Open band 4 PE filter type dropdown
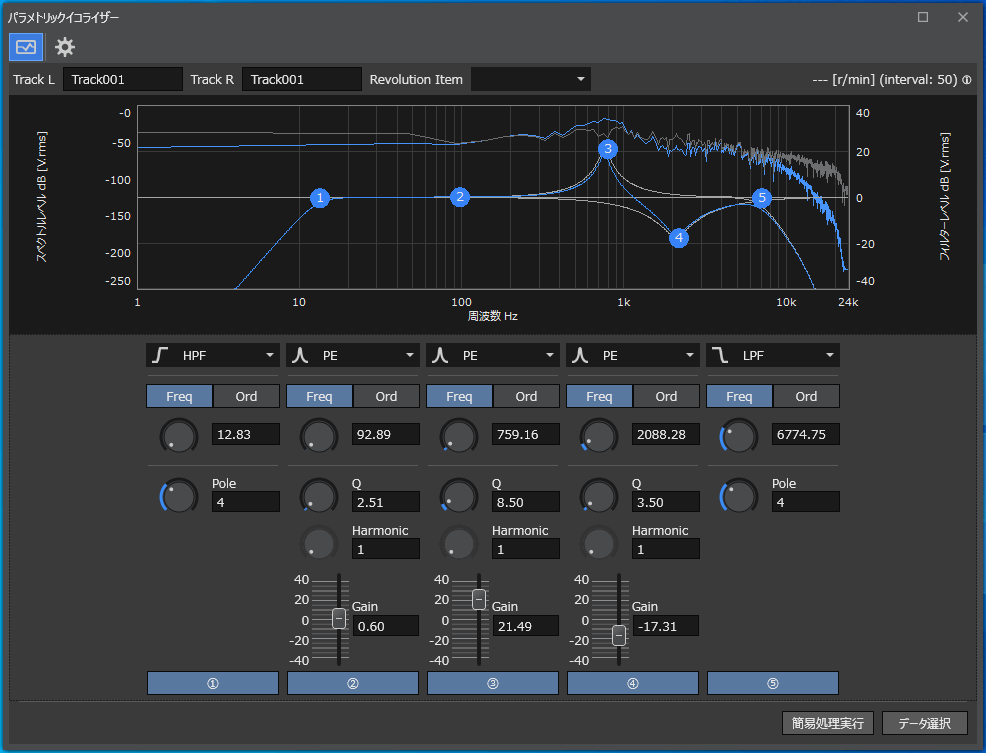 coord(633,355)
